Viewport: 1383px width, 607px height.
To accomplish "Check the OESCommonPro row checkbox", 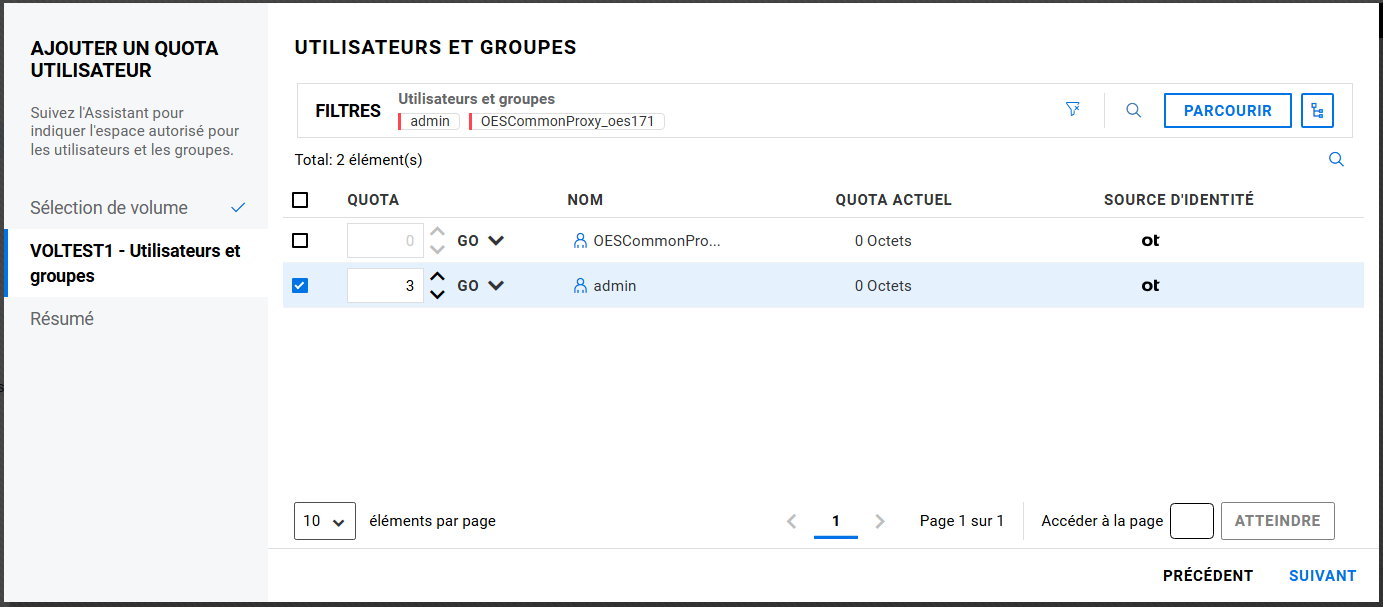I will point(300,241).
